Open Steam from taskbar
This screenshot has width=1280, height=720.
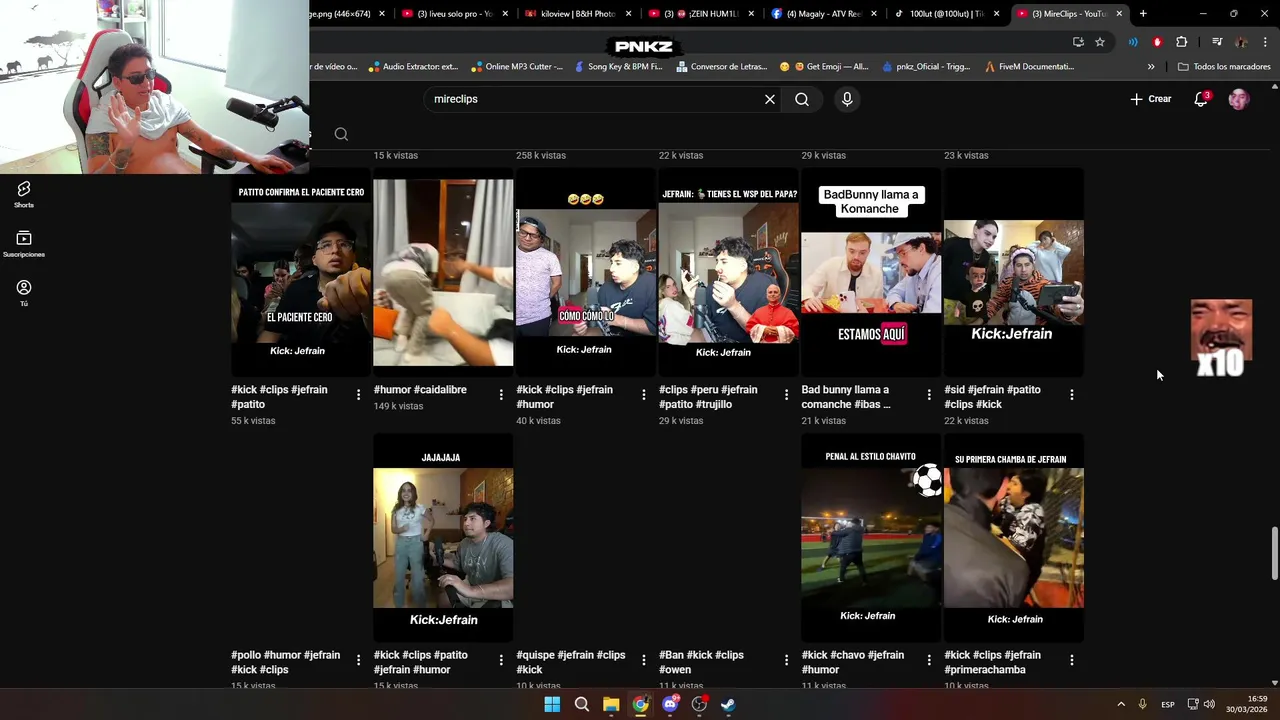(729, 704)
